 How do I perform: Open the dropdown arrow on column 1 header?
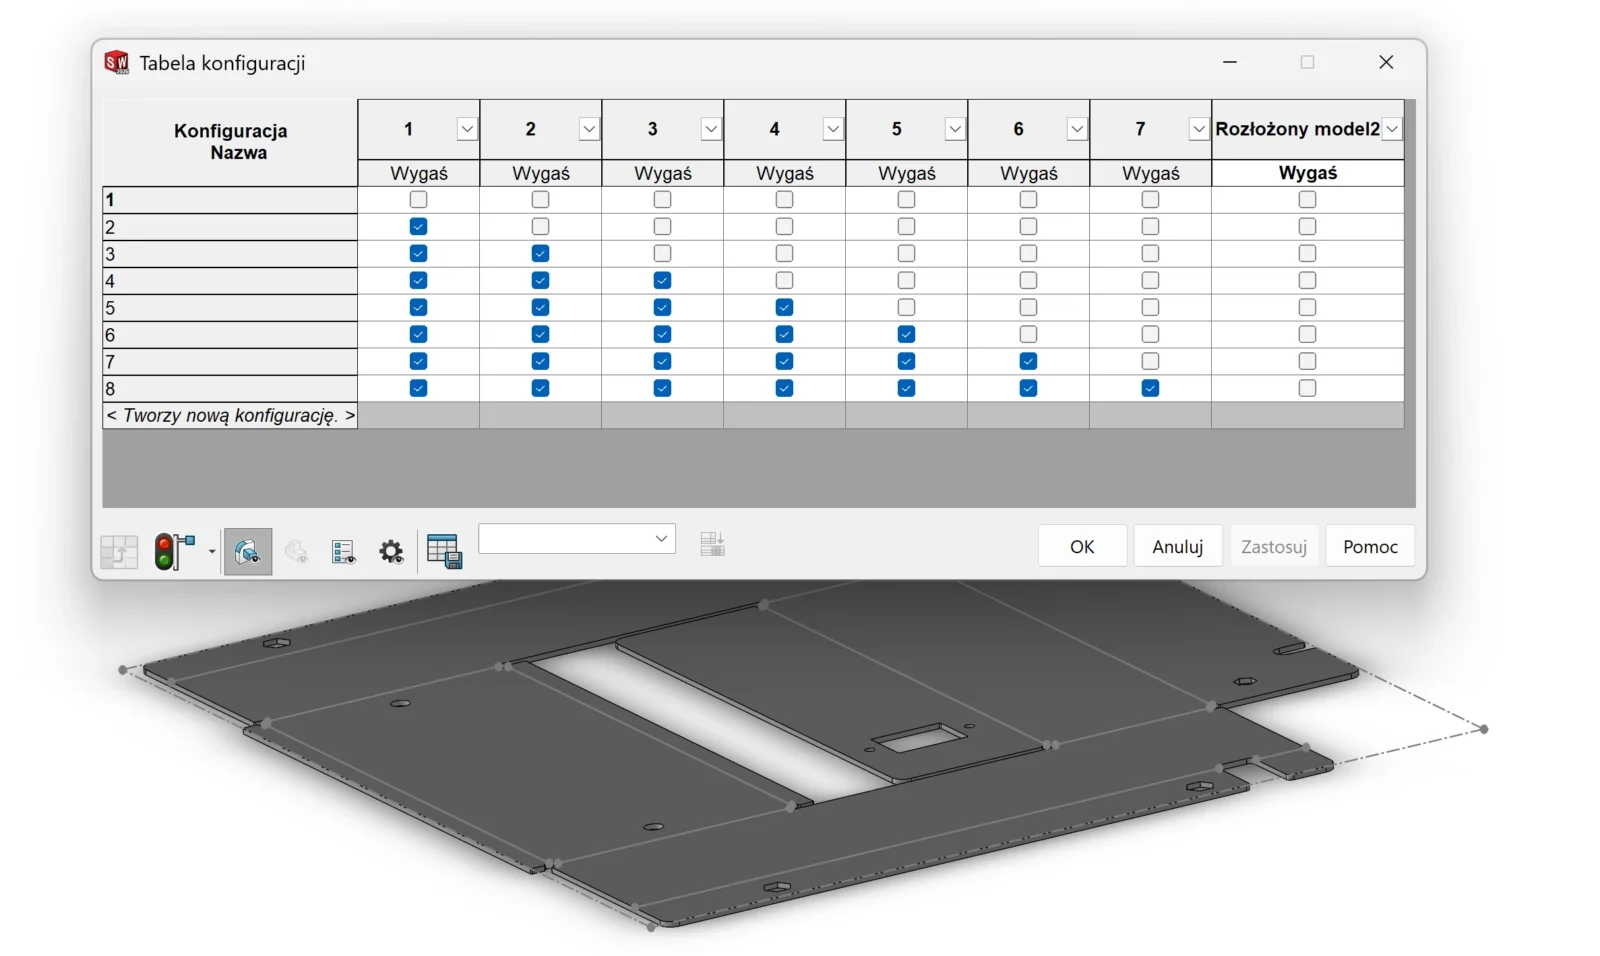tap(467, 129)
